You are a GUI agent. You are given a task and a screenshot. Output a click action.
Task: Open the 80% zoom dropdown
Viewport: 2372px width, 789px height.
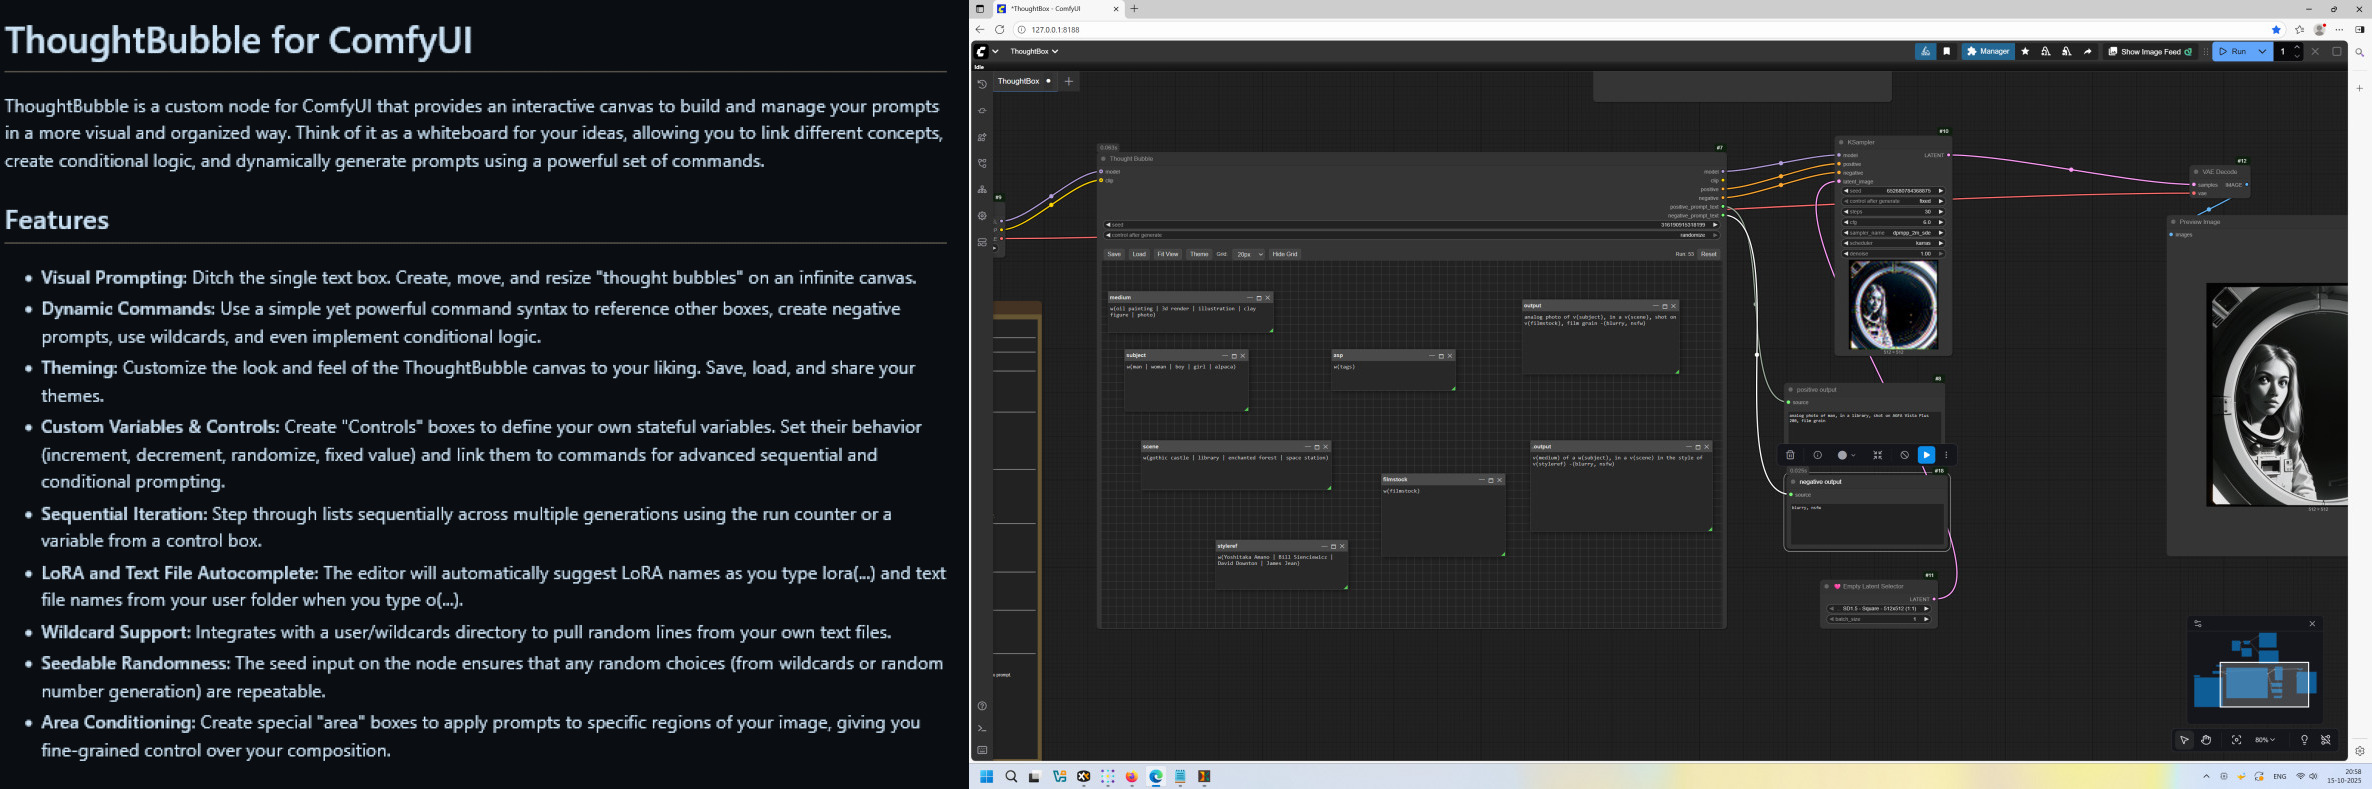pos(2265,740)
